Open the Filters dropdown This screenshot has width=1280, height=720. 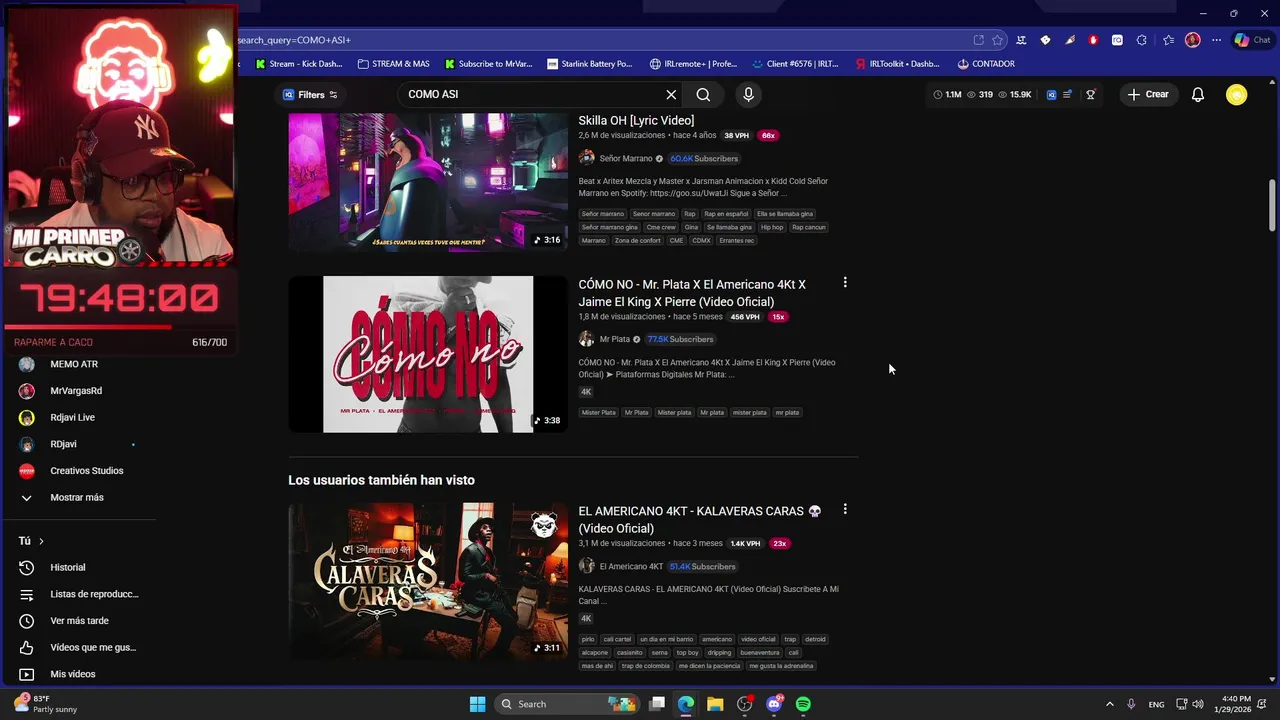click(x=310, y=94)
